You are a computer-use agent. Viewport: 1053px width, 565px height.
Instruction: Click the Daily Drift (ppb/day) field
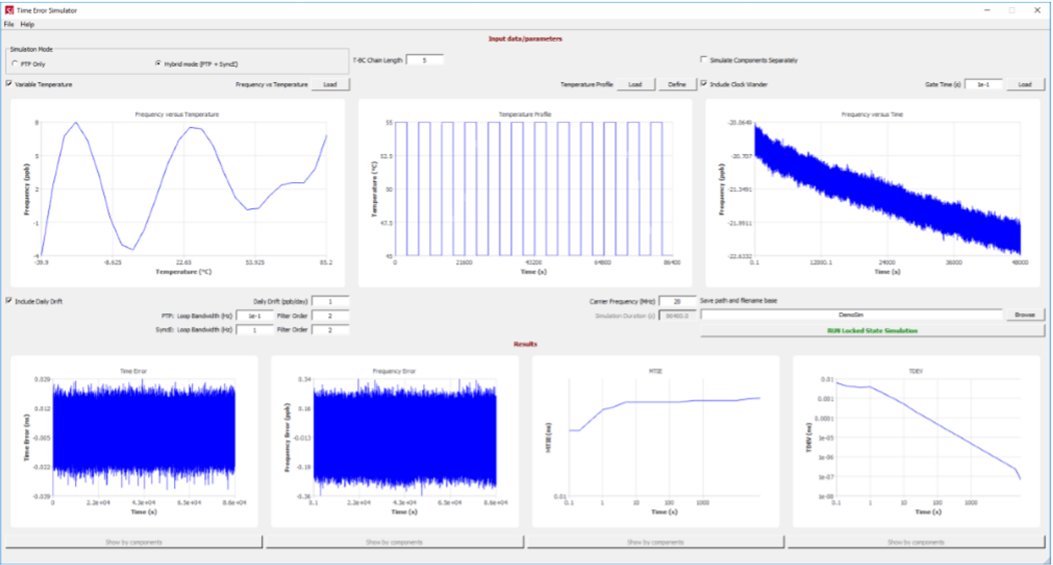(x=330, y=302)
